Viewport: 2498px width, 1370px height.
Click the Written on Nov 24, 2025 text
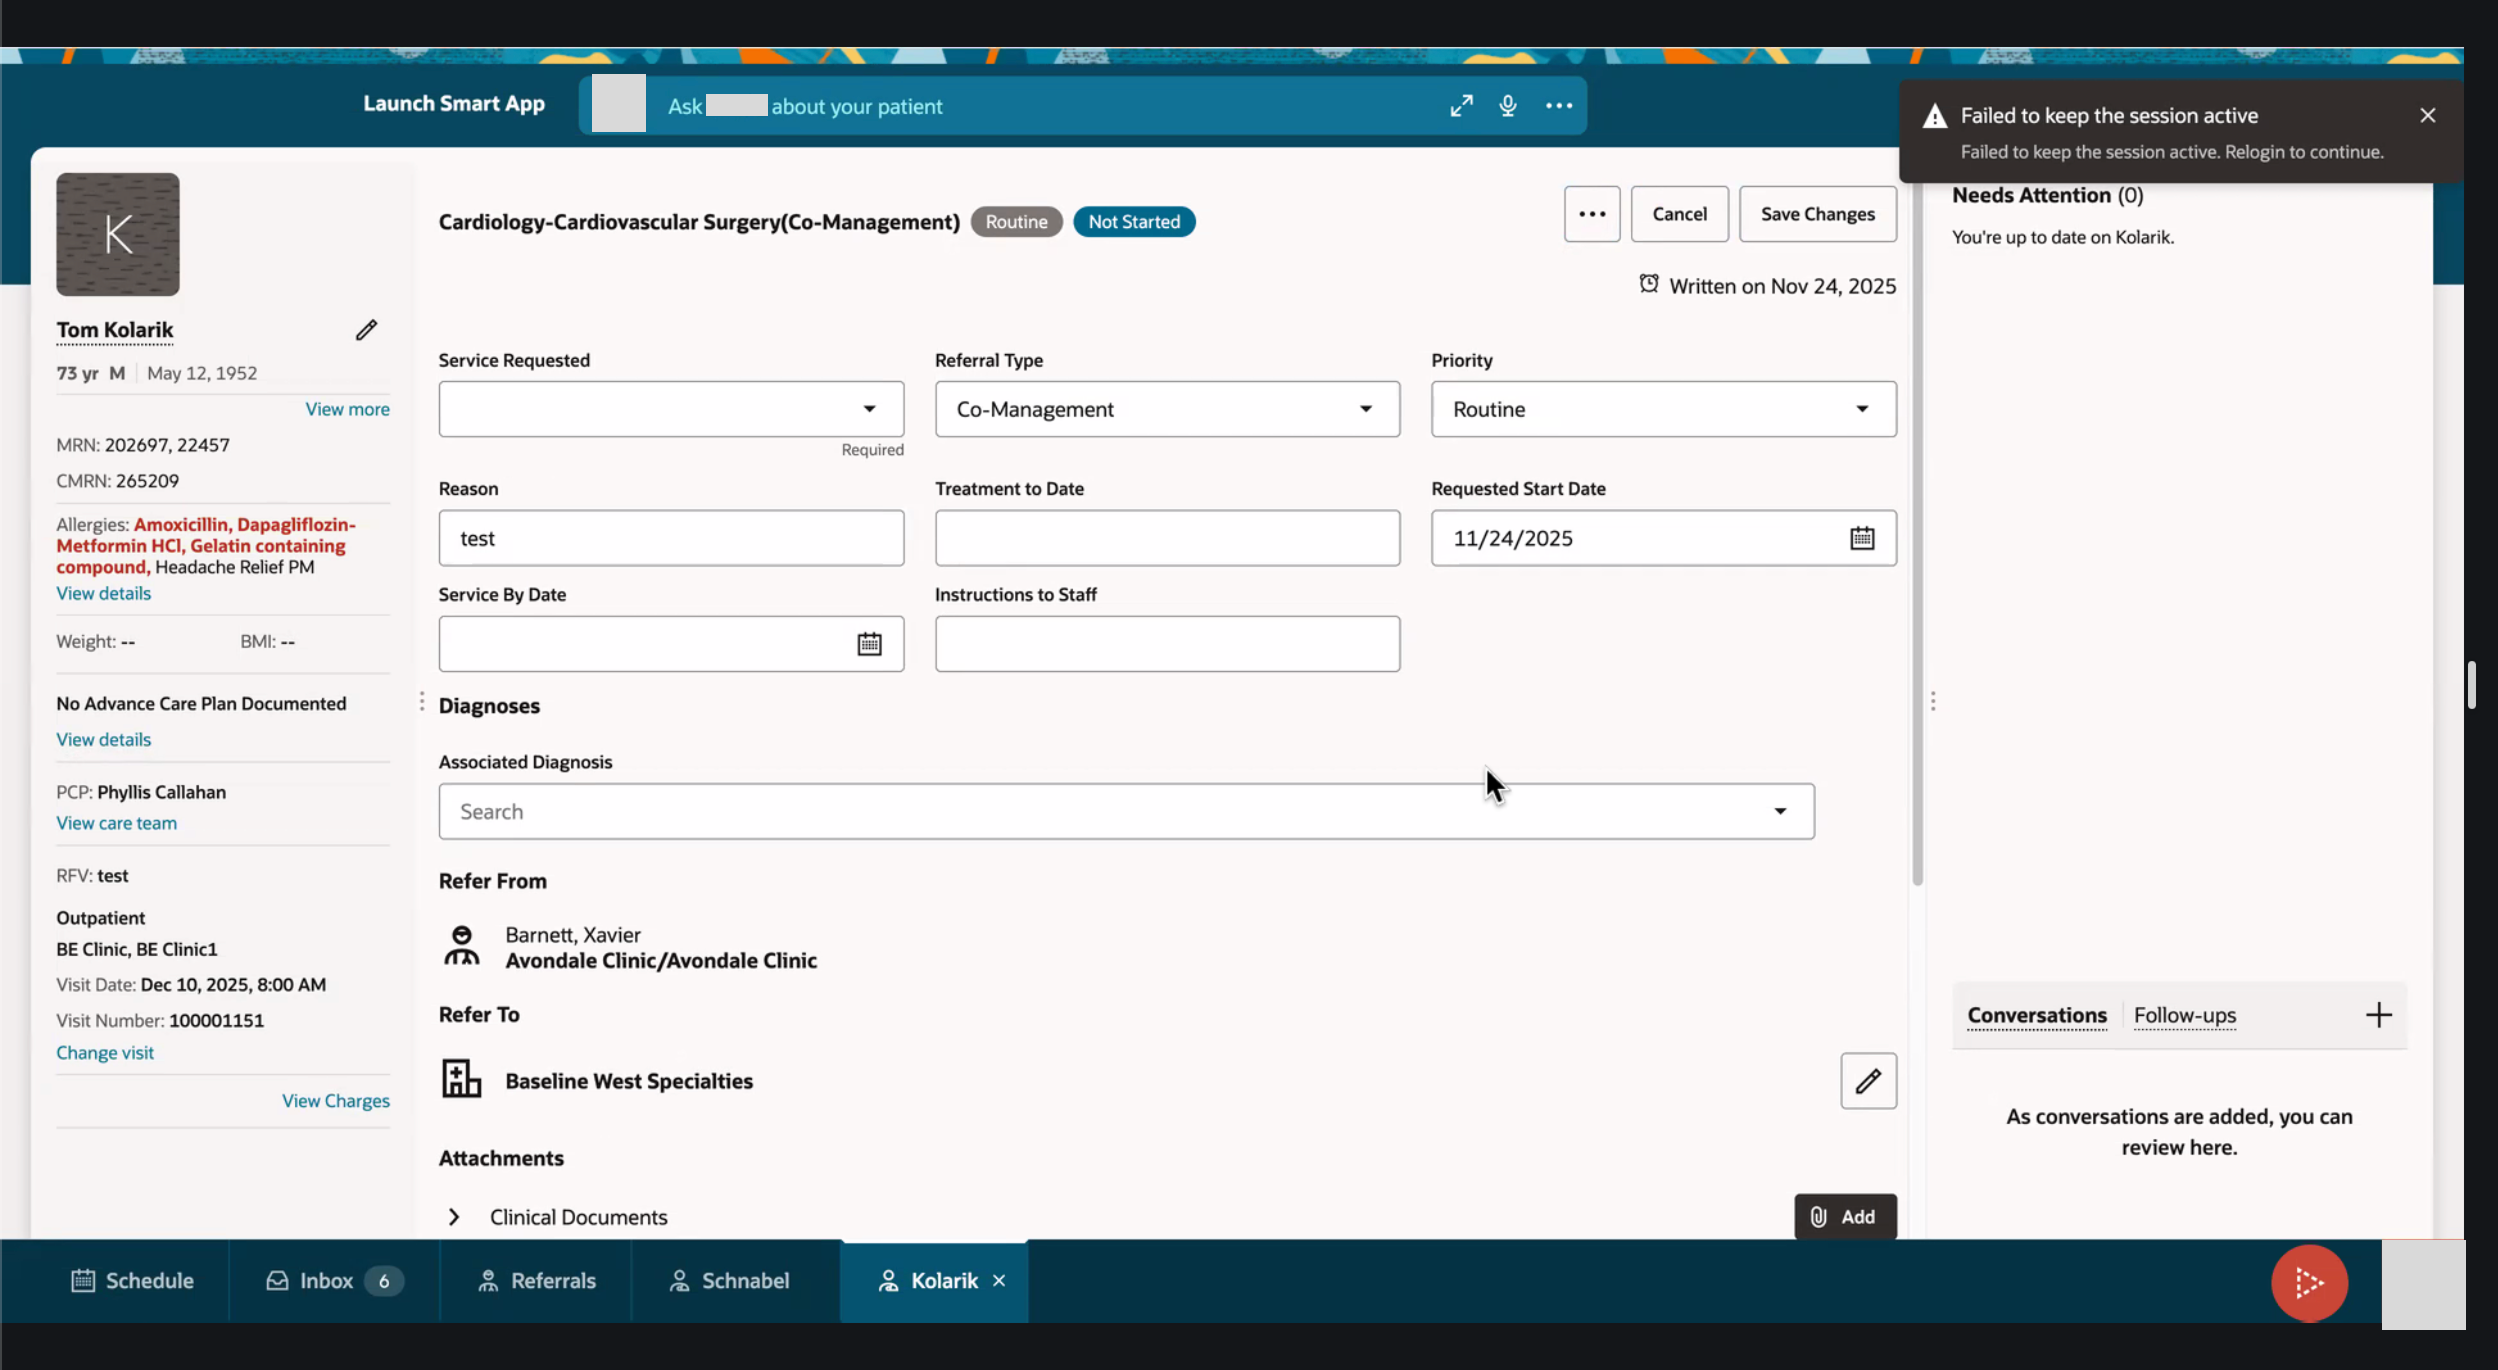[1782, 286]
